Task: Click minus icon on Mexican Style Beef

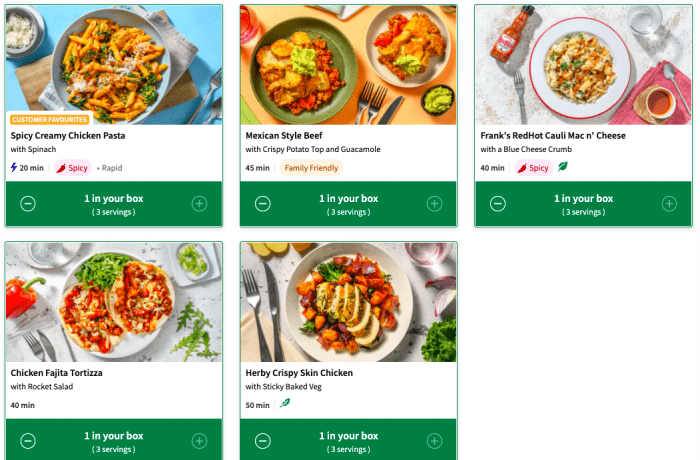Action: click(x=263, y=204)
